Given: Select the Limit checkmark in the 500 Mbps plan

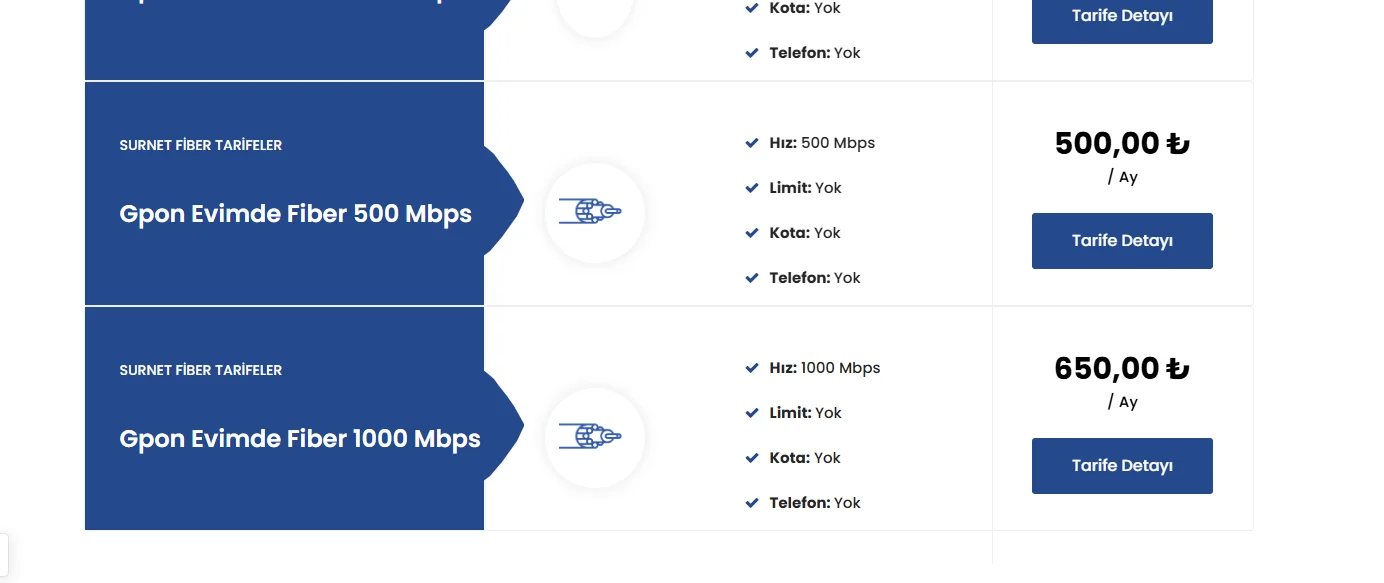Looking at the screenshot, I should pyautogui.click(x=752, y=188).
